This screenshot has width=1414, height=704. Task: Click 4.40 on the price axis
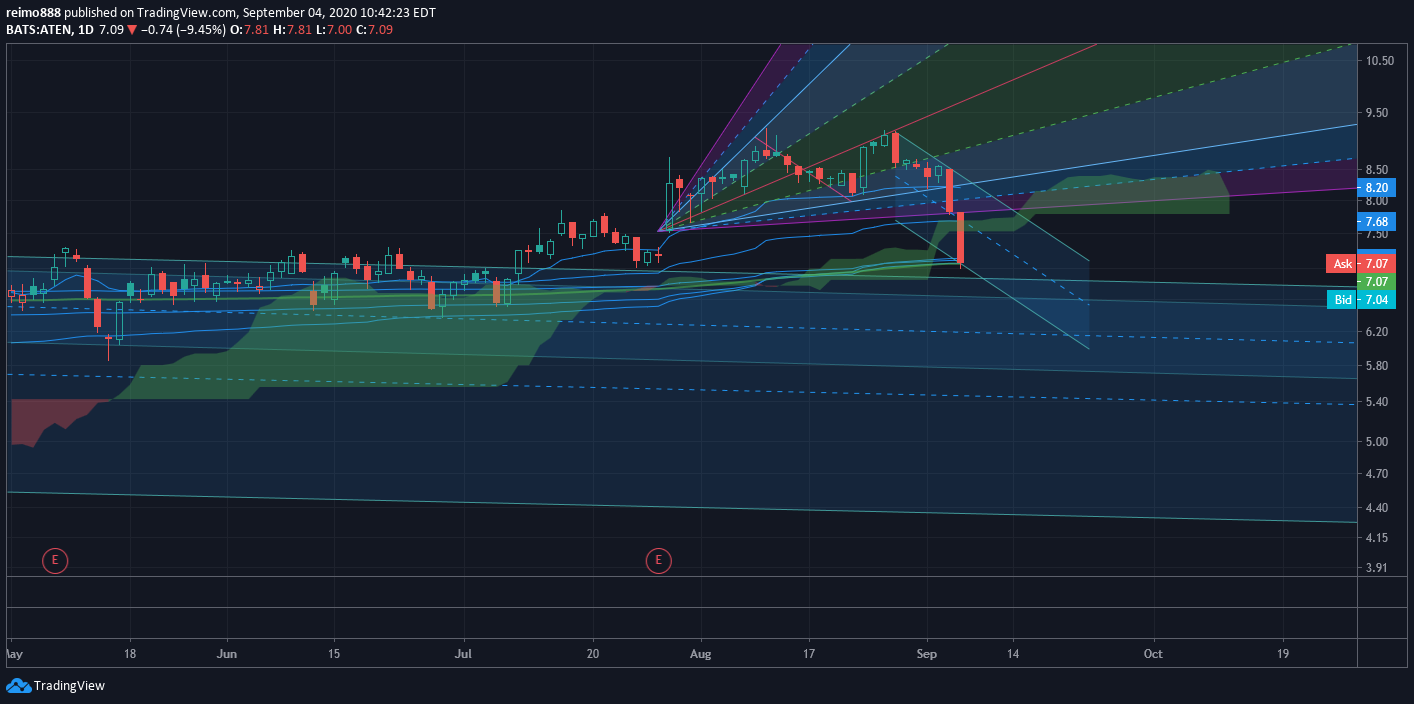[x=1379, y=508]
